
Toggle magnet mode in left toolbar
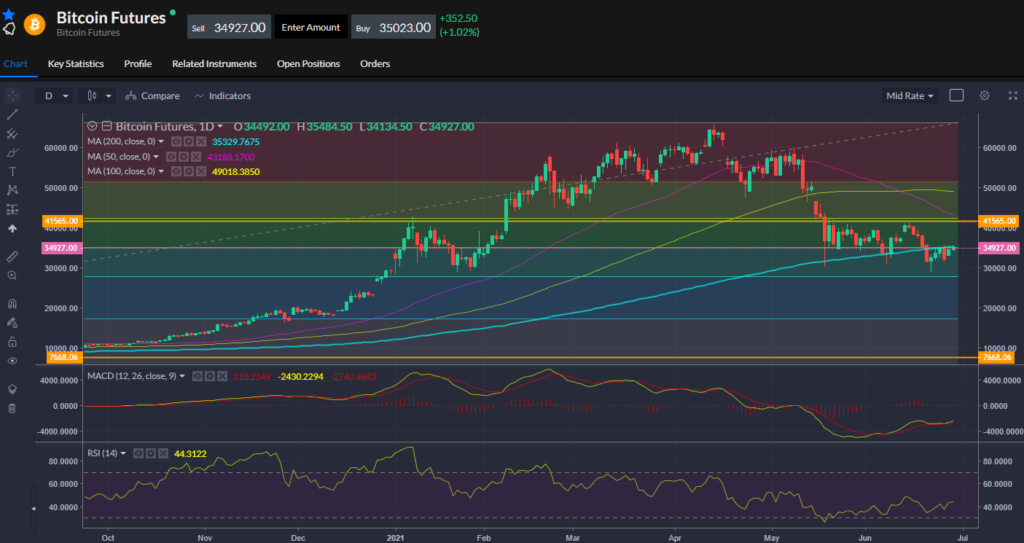(12, 304)
